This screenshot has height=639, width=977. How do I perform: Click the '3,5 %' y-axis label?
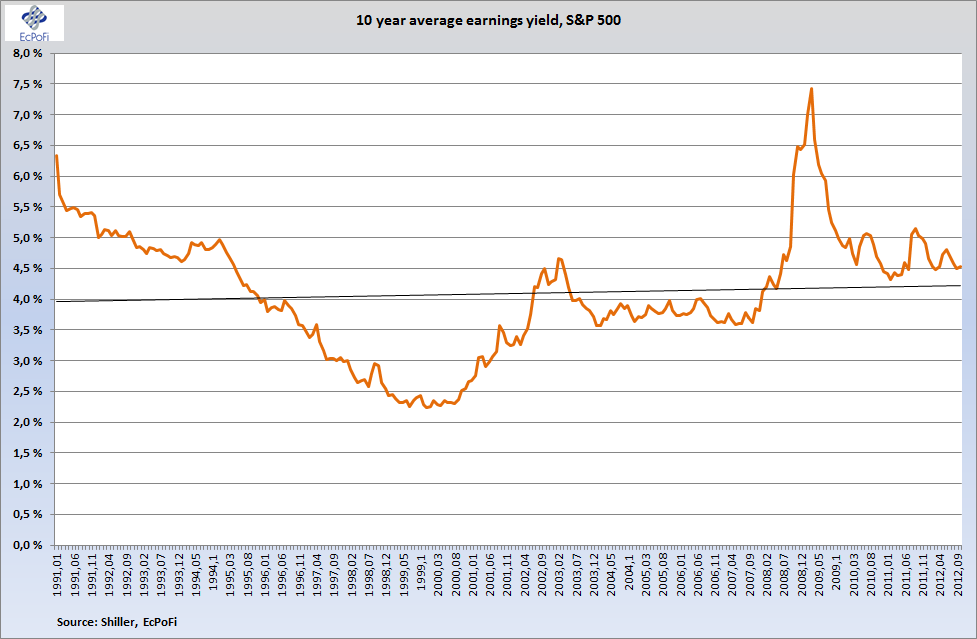(27, 330)
